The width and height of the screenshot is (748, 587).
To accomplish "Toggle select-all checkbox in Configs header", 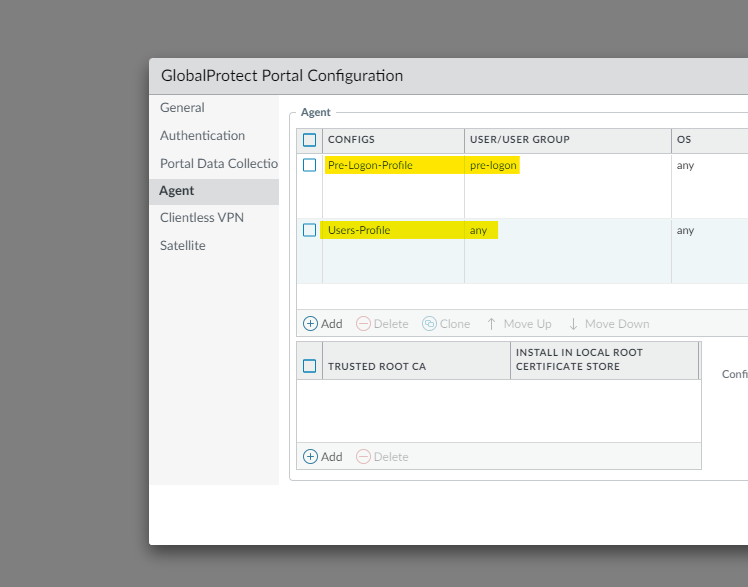I will click(310, 140).
